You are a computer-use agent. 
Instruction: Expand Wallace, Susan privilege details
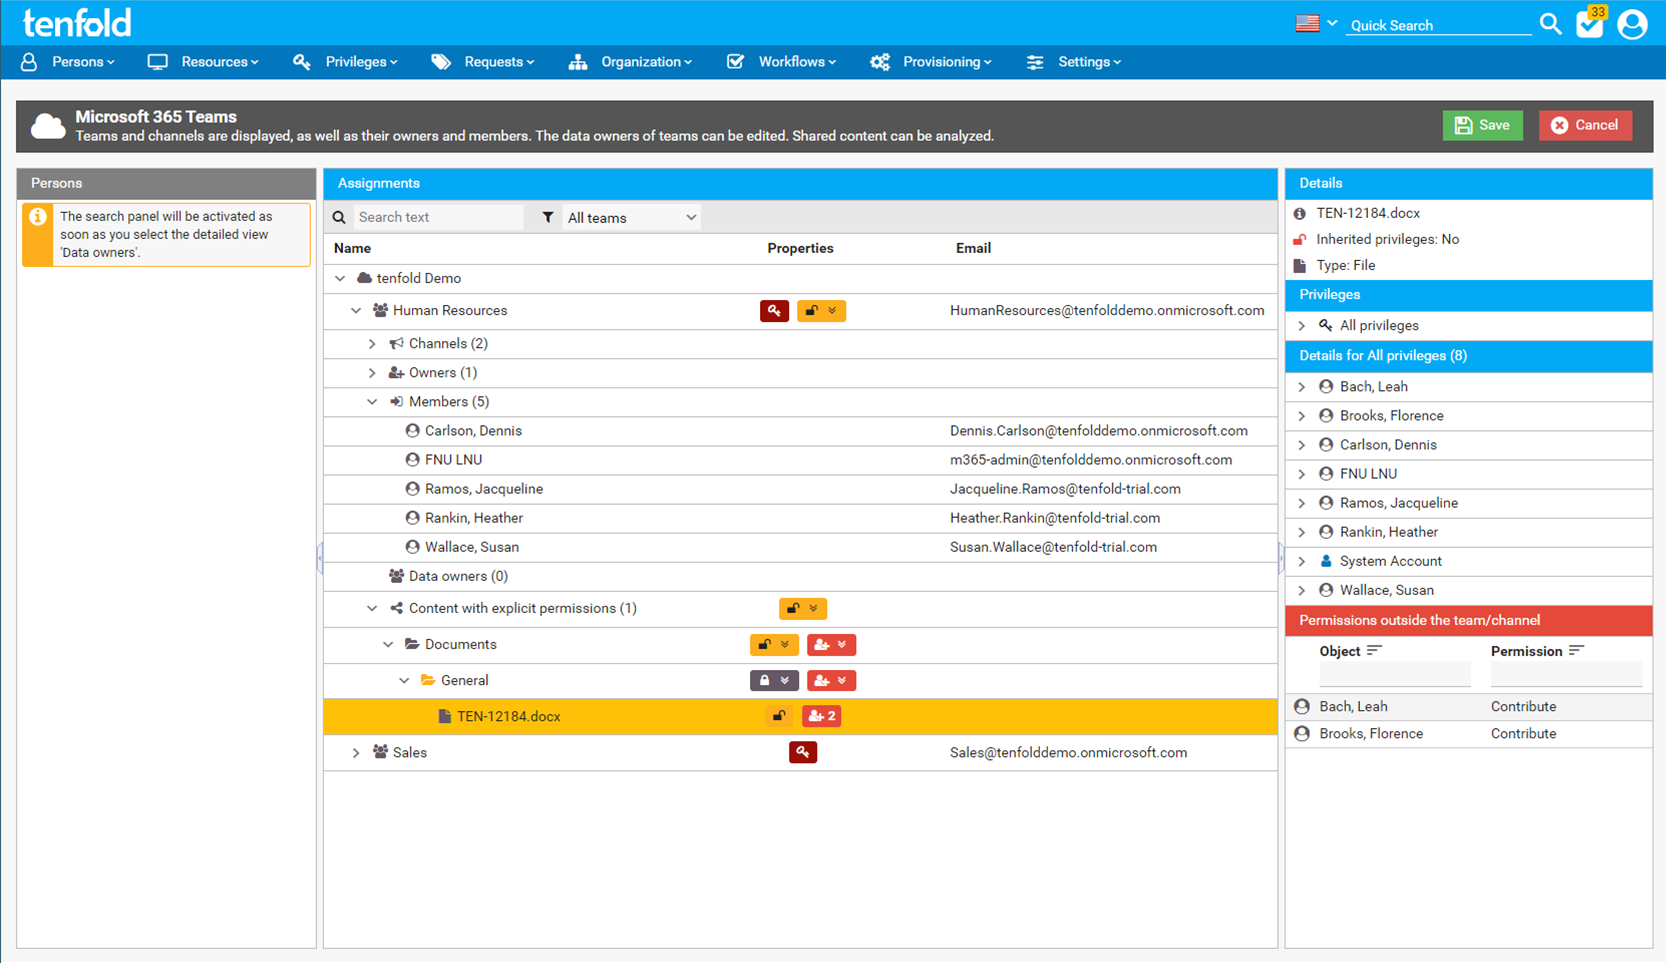click(1302, 591)
